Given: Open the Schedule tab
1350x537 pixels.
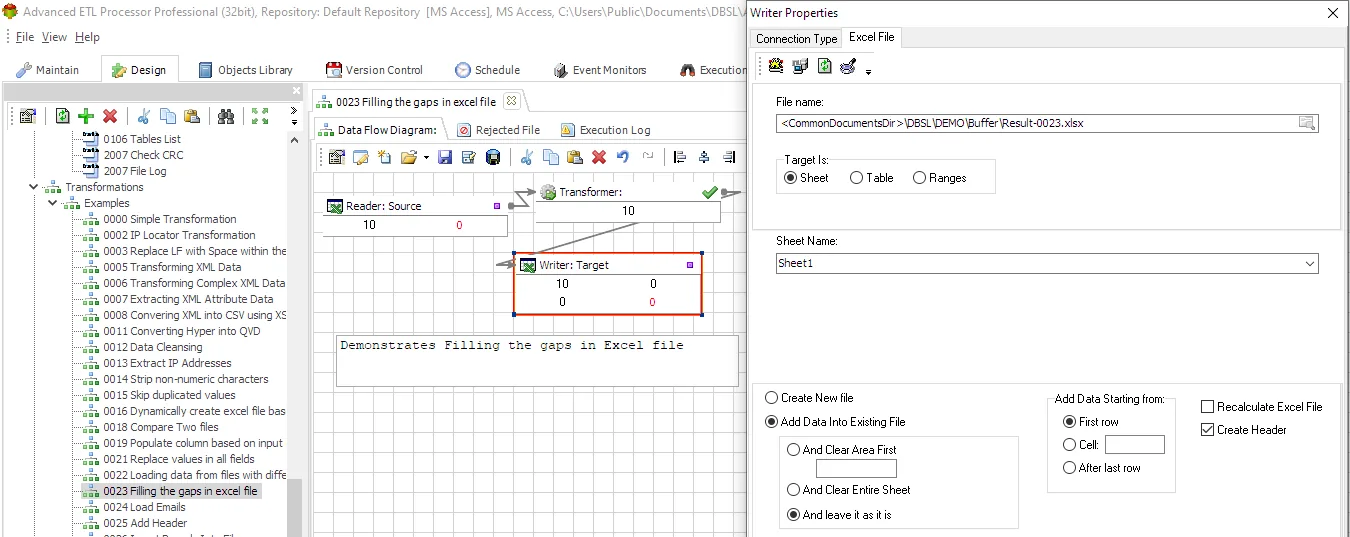Looking at the screenshot, I should (x=487, y=70).
